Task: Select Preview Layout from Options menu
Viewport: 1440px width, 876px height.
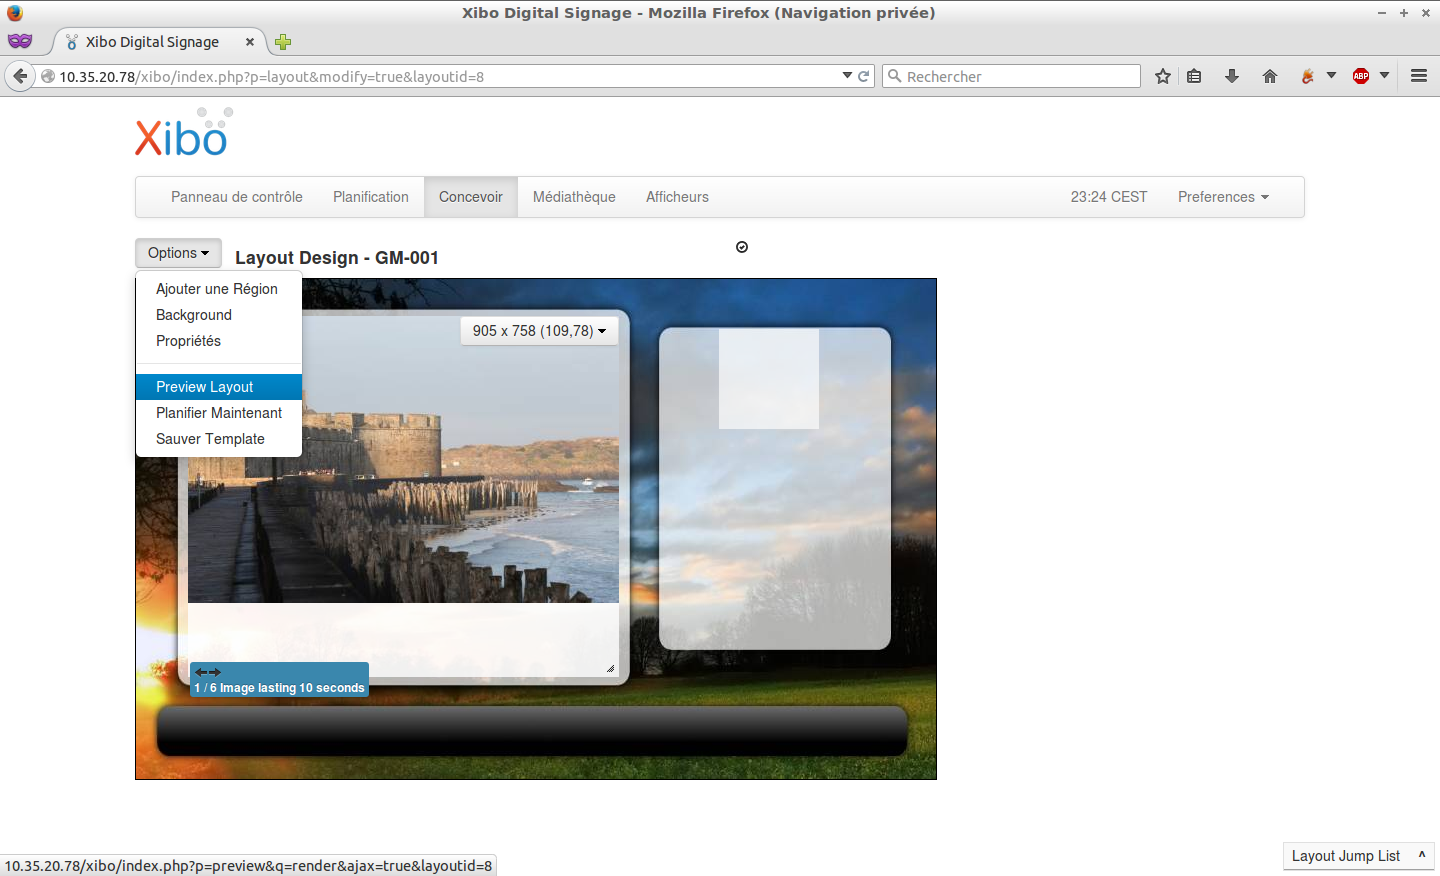Action: (x=205, y=387)
